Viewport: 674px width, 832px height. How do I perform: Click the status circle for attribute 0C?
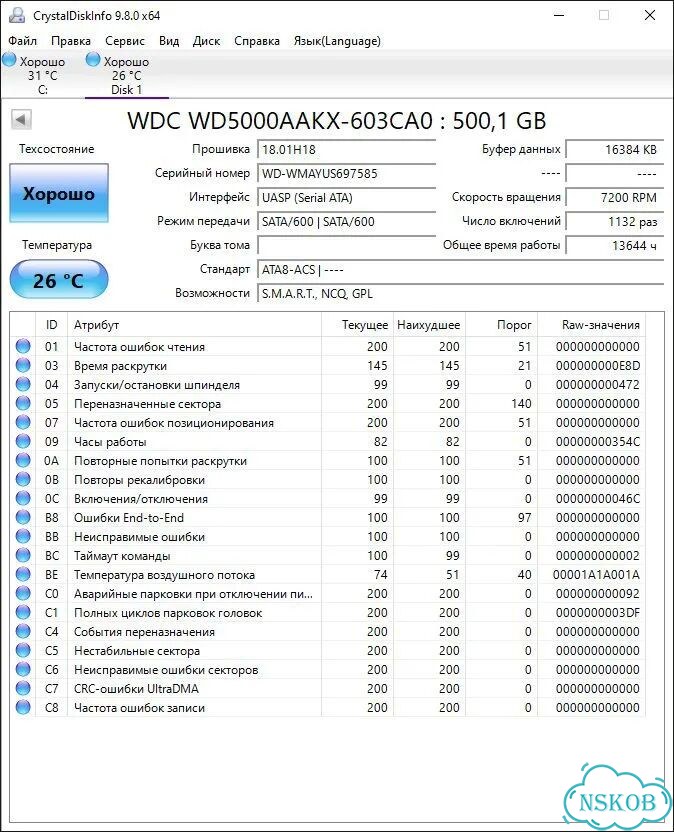23,499
